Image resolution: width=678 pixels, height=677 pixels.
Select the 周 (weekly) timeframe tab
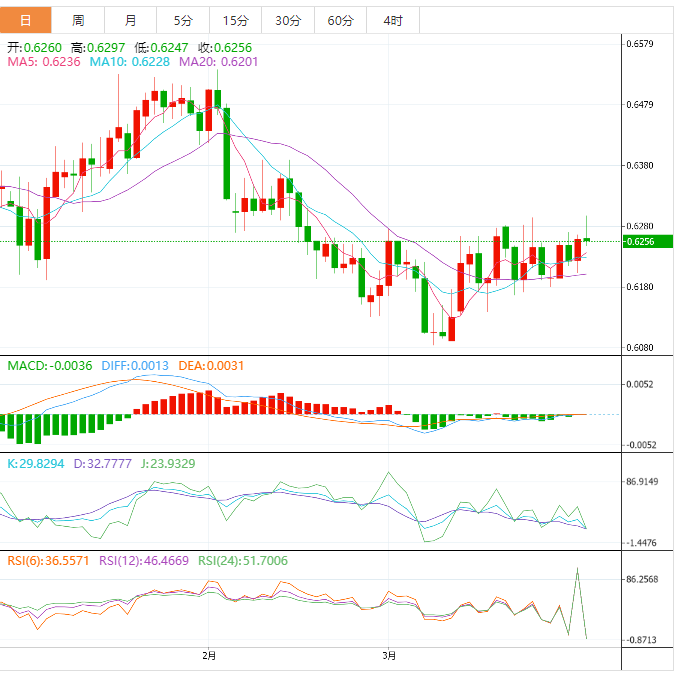[79, 20]
